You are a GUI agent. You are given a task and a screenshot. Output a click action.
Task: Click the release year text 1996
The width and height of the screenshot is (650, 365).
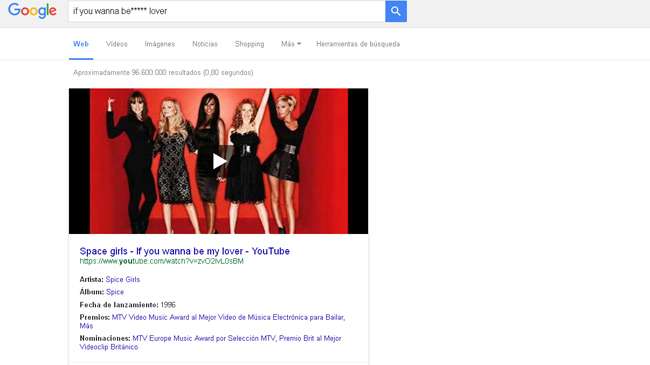tap(168, 305)
